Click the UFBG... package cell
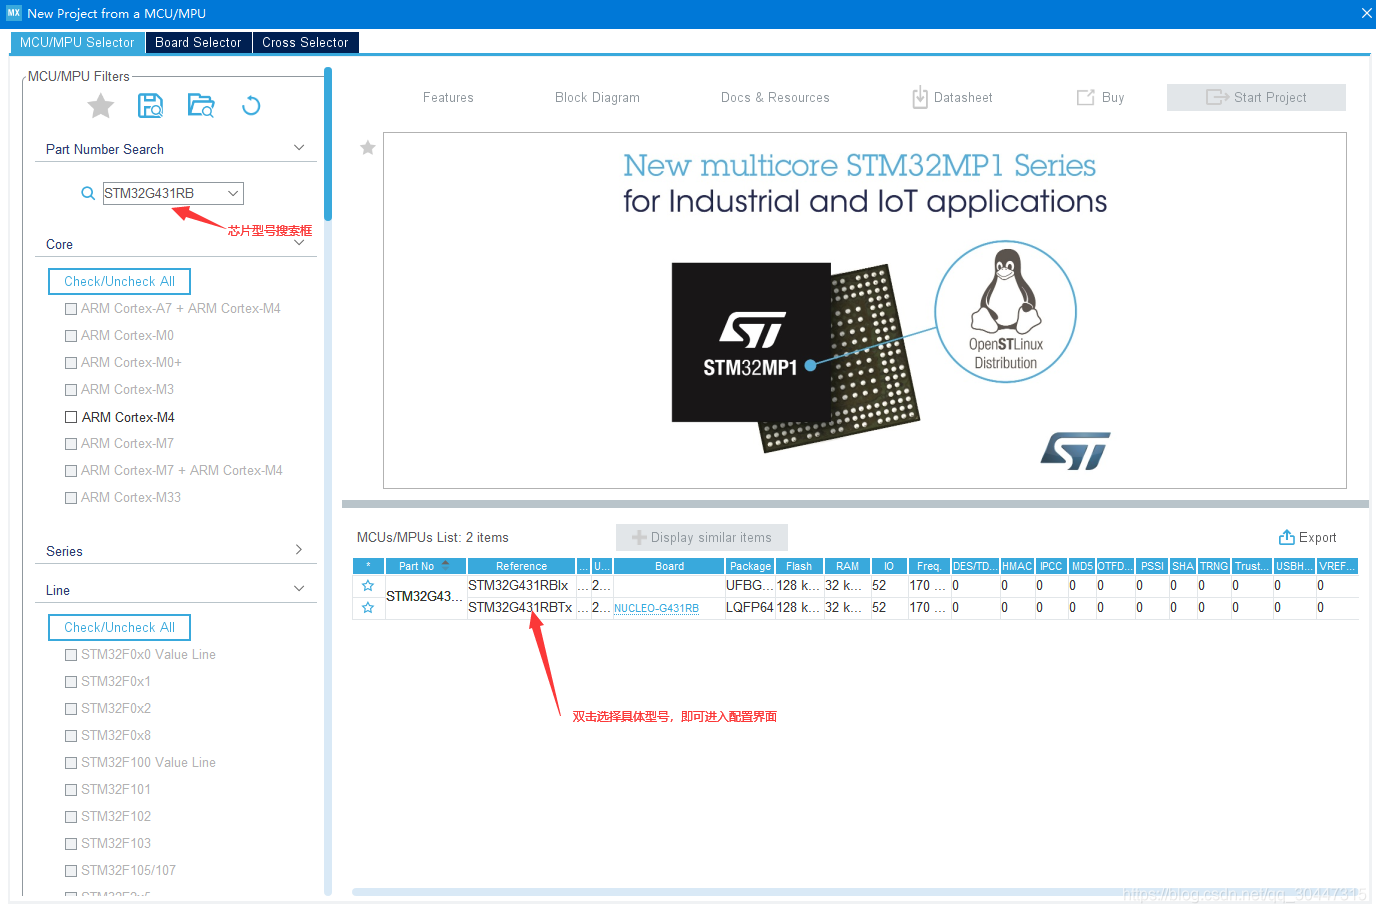 point(750,586)
